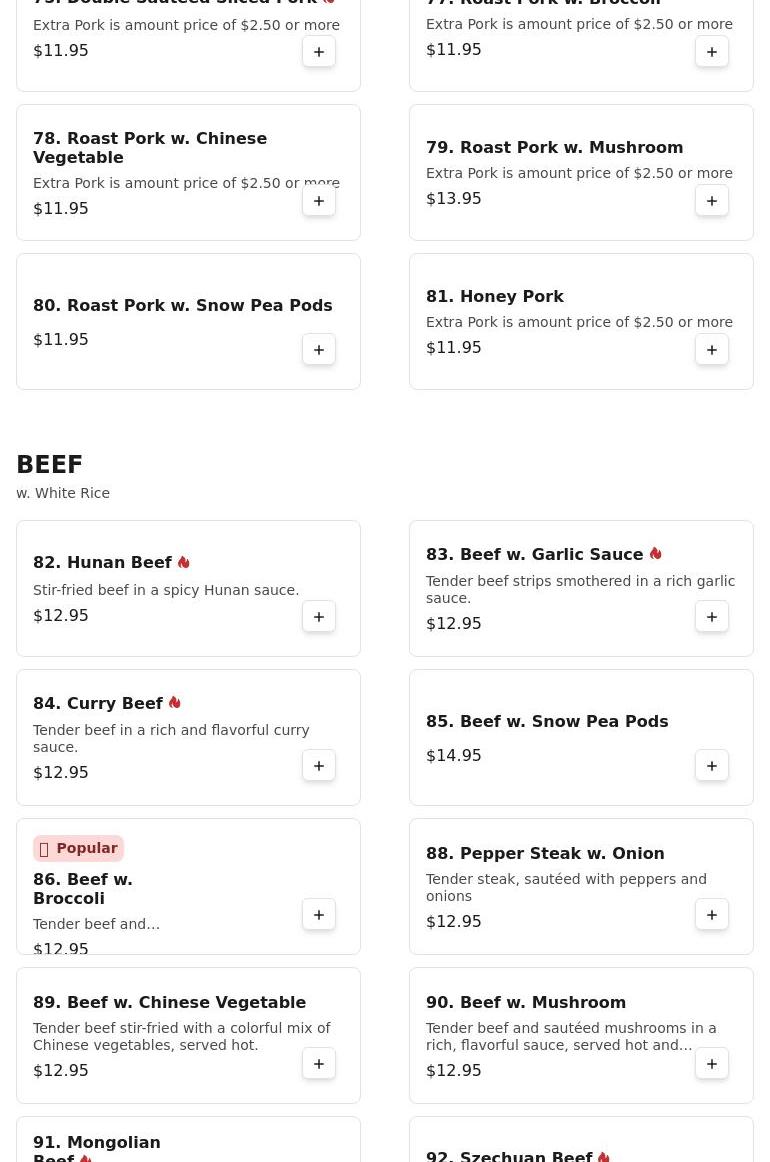This screenshot has width=770, height=1162.
Task: View Curry Beef item description
Action: point(171,738)
